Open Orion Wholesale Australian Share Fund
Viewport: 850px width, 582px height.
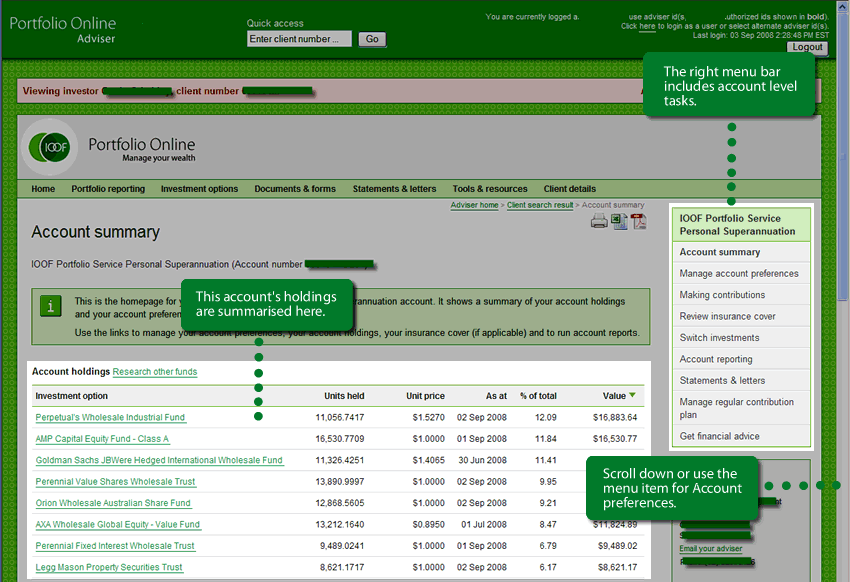[113, 503]
